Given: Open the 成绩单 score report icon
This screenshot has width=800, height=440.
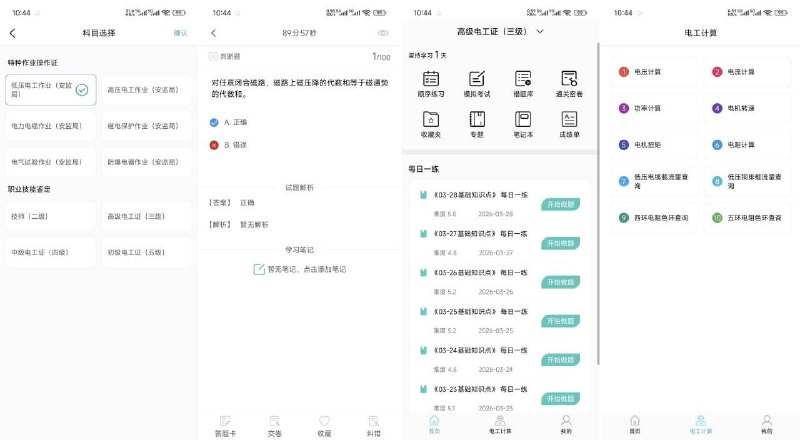Looking at the screenshot, I should [569, 123].
